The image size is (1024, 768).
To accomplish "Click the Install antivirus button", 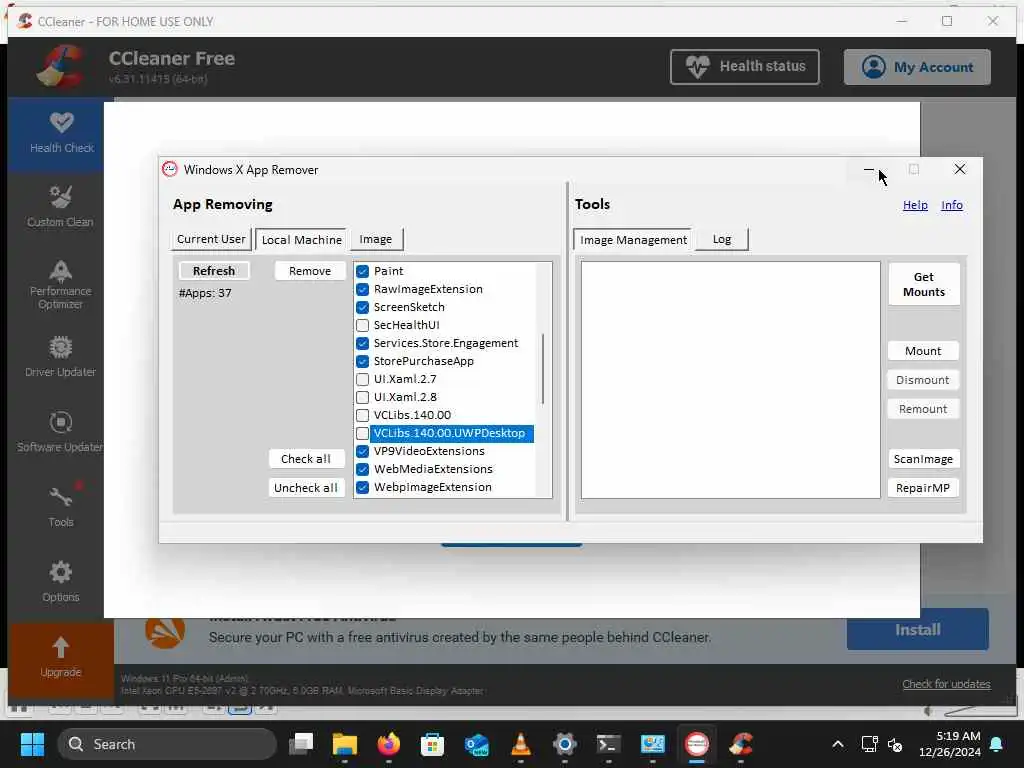I will click(918, 630).
